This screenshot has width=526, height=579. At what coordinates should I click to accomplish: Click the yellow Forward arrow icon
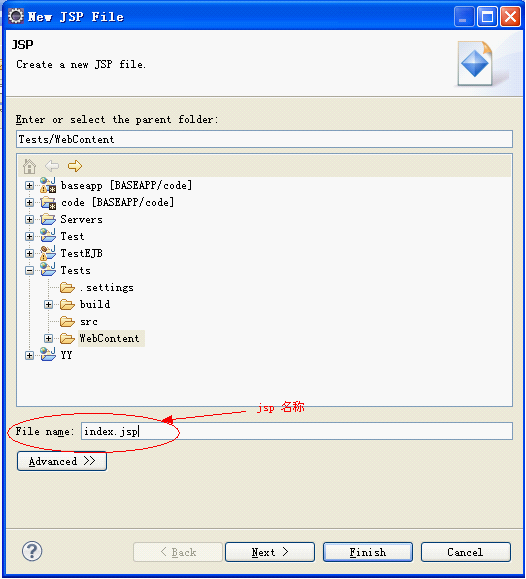[75, 166]
